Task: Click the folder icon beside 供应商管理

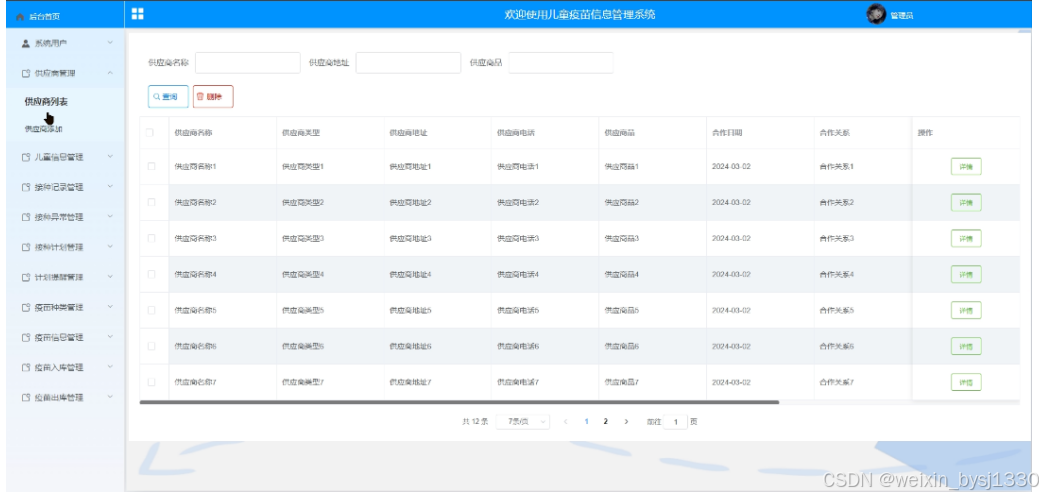Action: tap(26, 73)
